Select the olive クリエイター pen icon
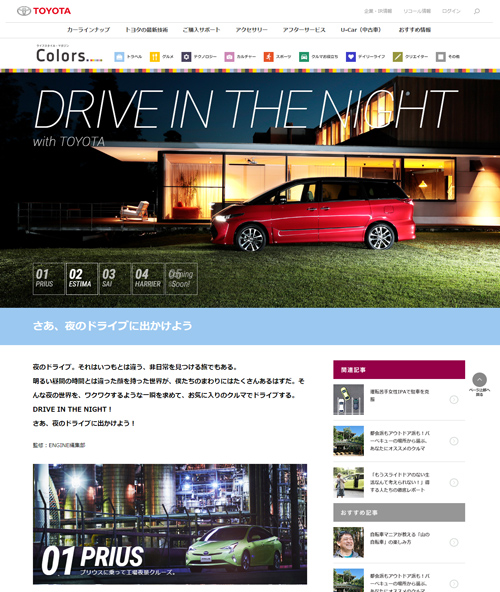 point(398,57)
